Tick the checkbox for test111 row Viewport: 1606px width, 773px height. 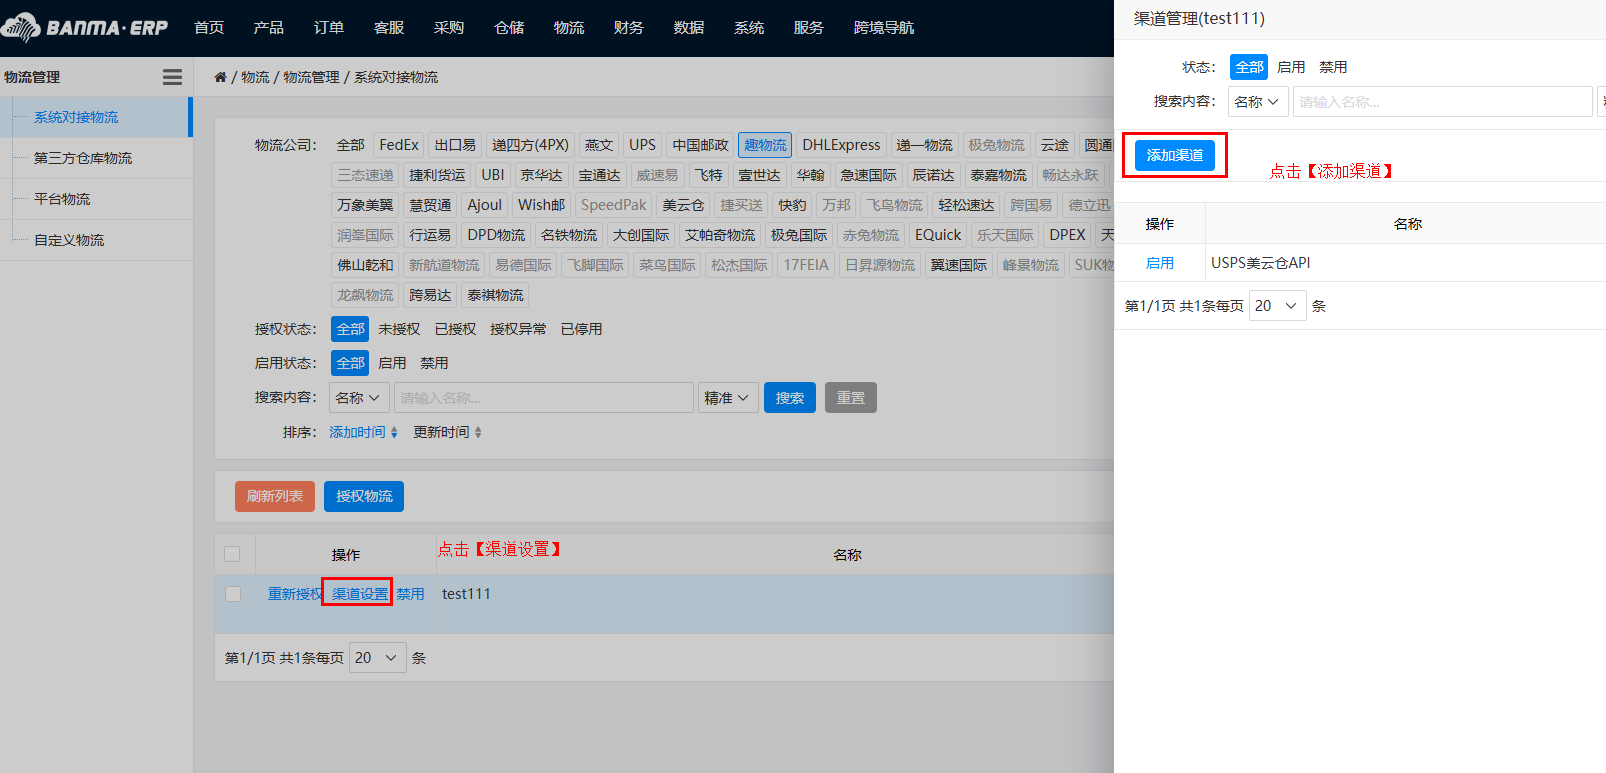233,594
